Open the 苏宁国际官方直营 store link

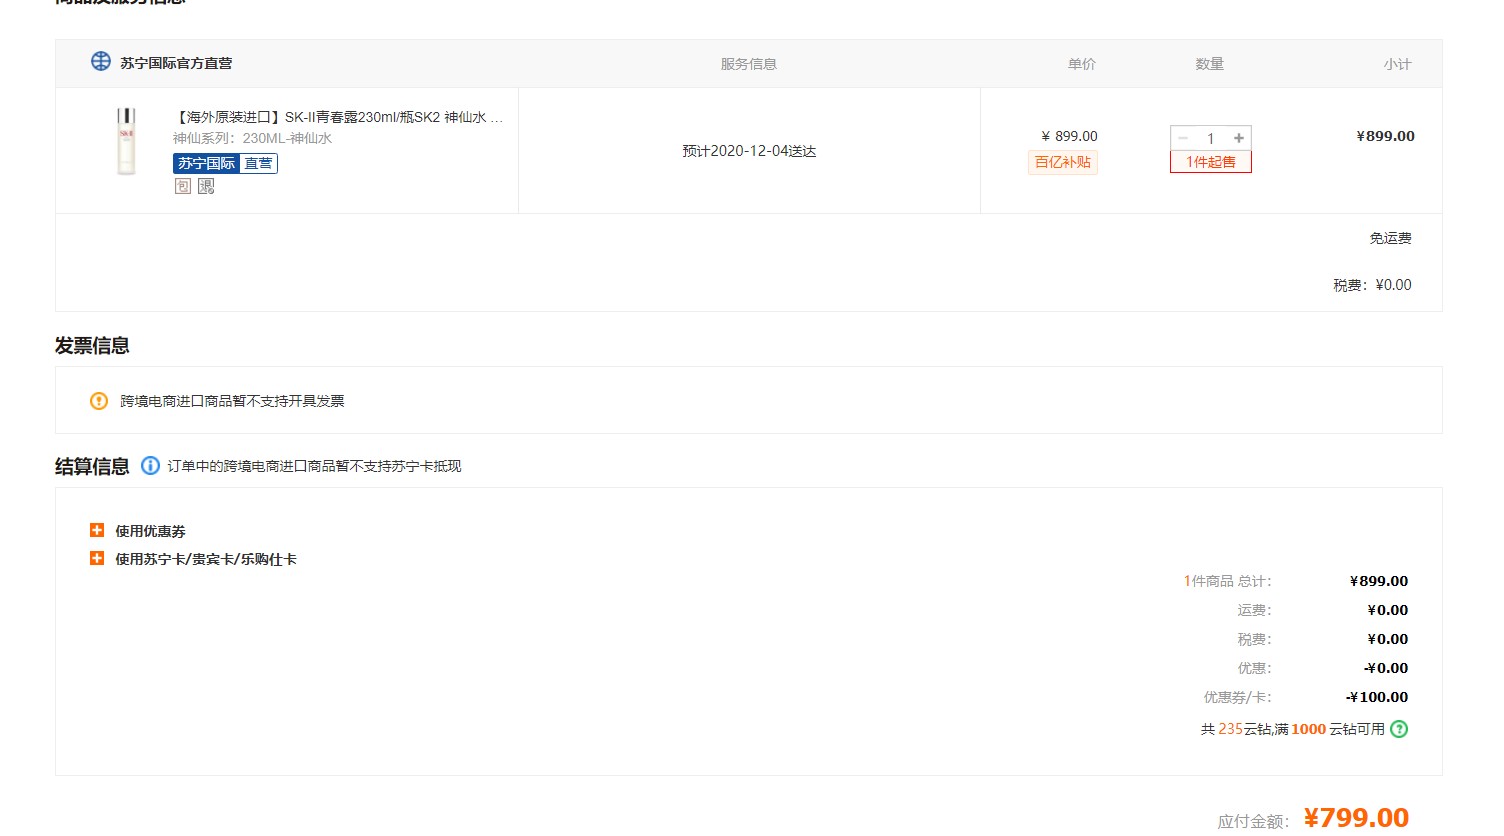(176, 63)
